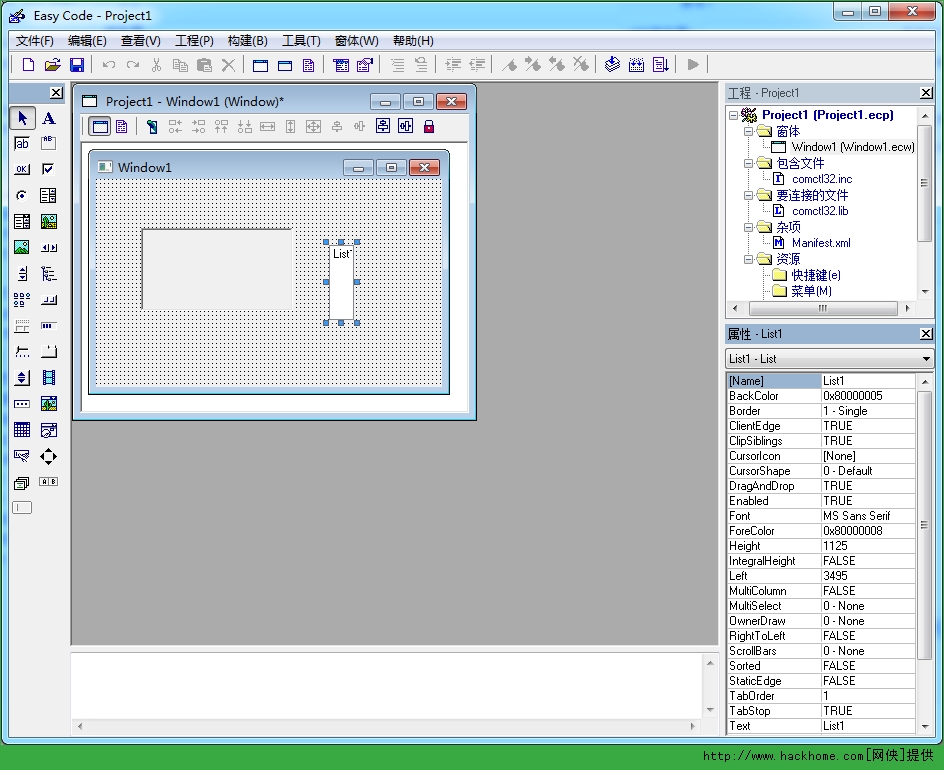
Task: Open the List1 - List object dropdown
Action: [x=926, y=359]
